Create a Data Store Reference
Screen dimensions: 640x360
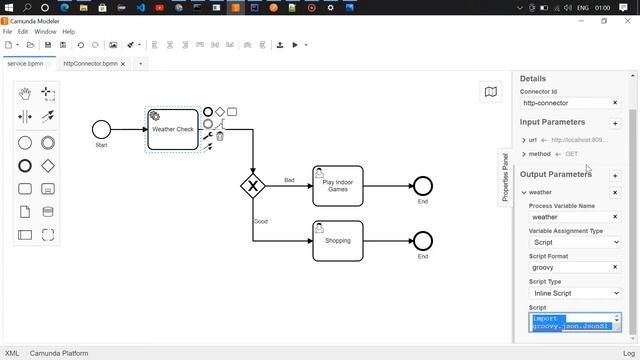[48, 211]
